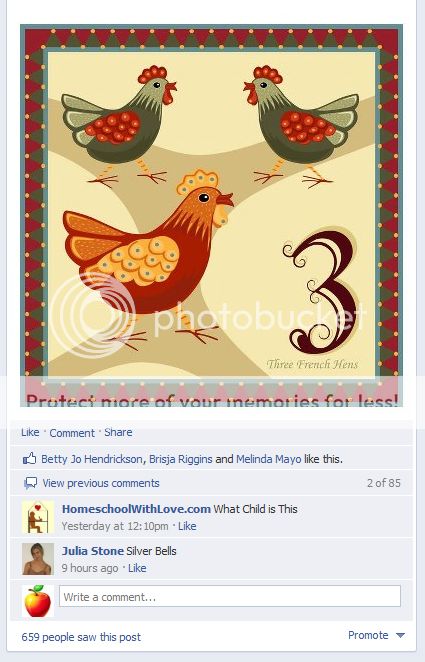Viewport: 425px width, 662px height.
Task: Share the Three French Hens post
Action: (x=118, y=432)
